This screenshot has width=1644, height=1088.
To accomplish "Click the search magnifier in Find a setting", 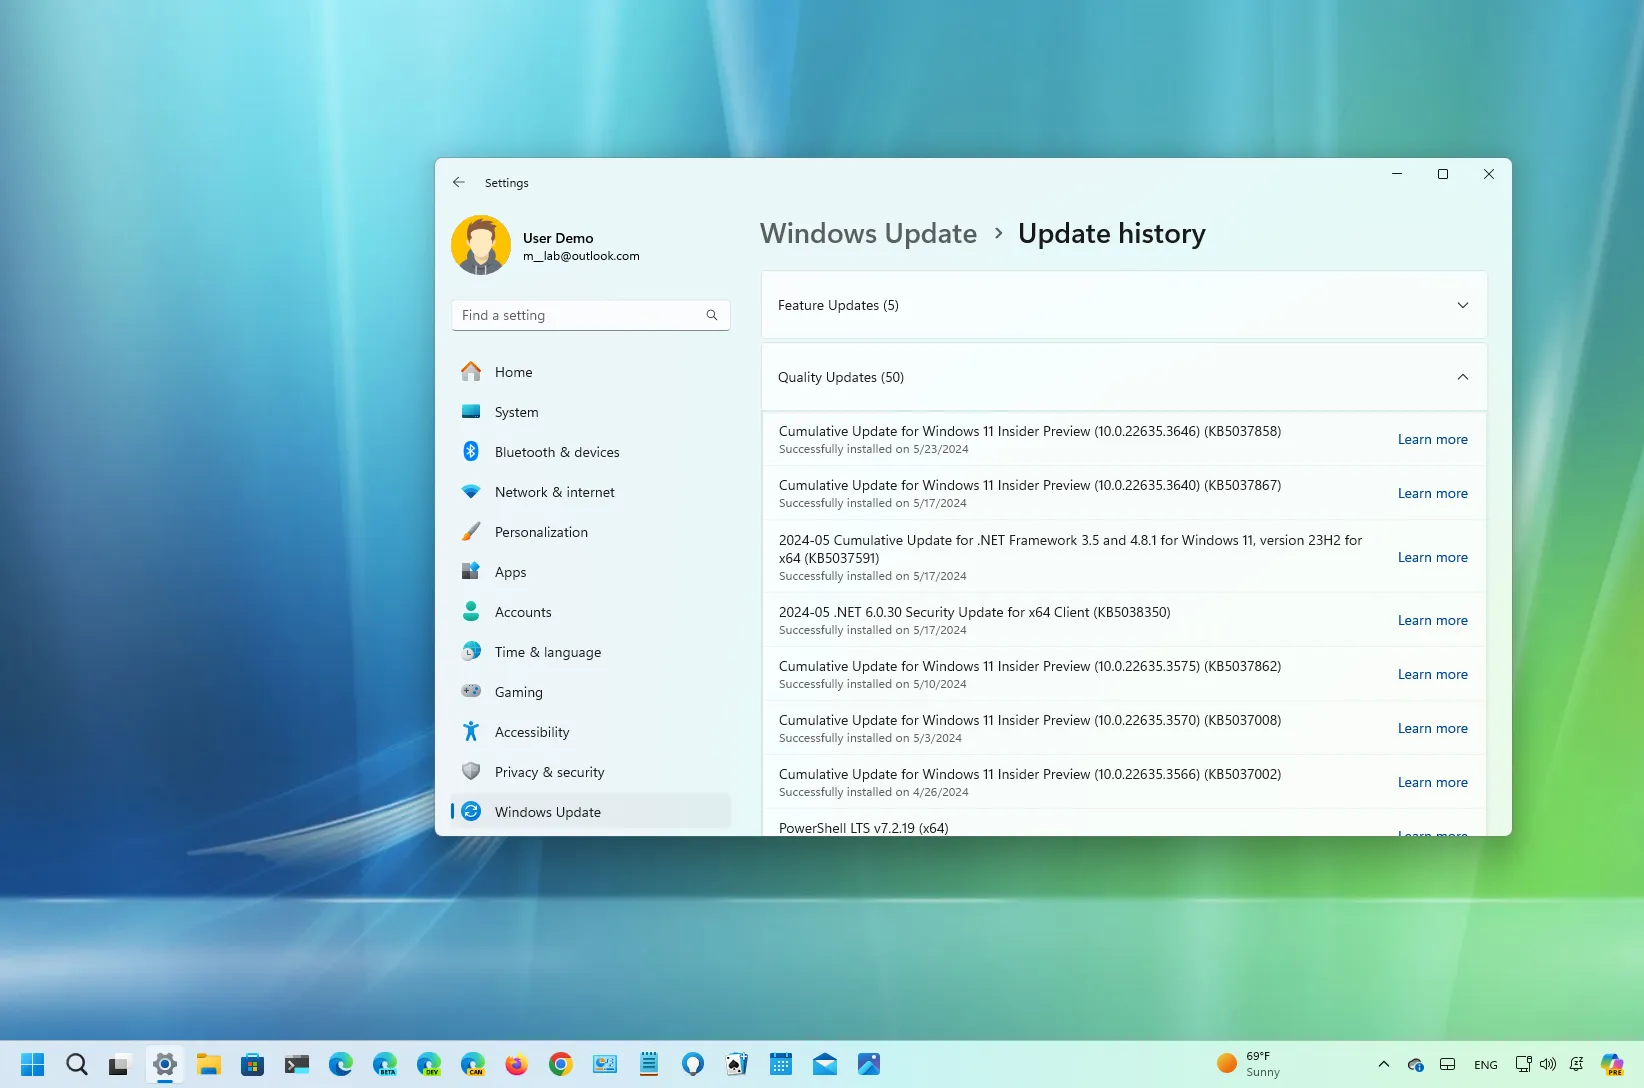I will 711,315.
